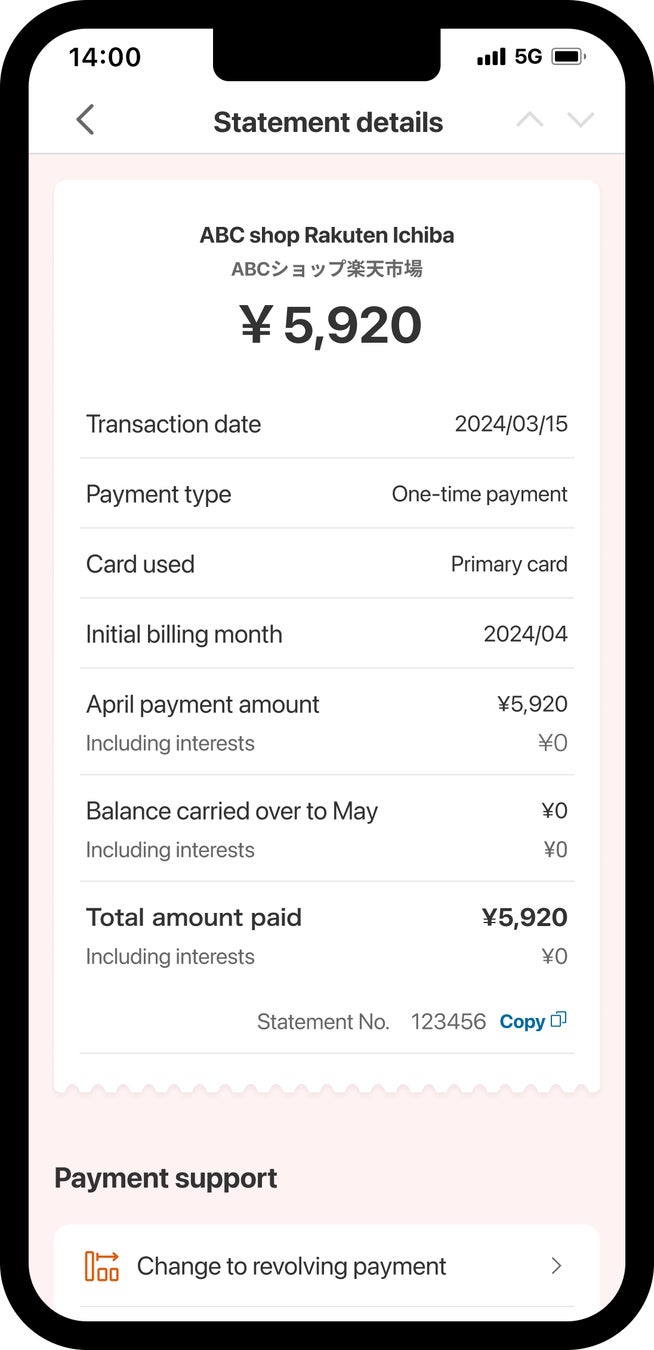654x1350 pixels.
Task: Tap the Total amount paid row
Action: (x=327, y=918)
